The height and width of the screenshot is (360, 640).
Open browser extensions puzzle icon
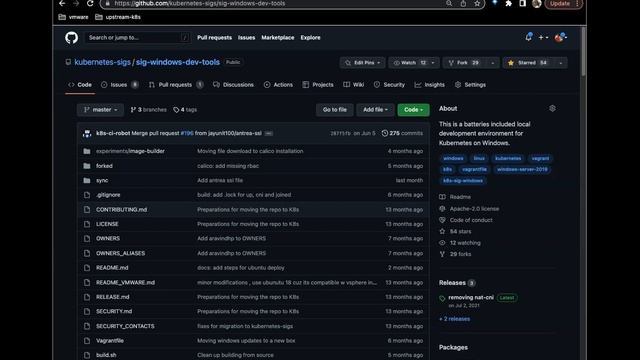509,3
